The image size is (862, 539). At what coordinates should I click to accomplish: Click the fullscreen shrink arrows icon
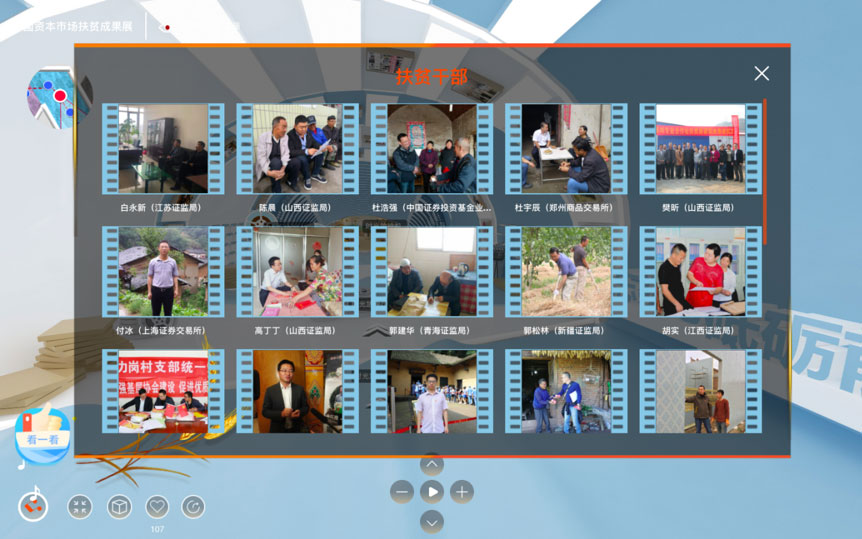(80, 507)
